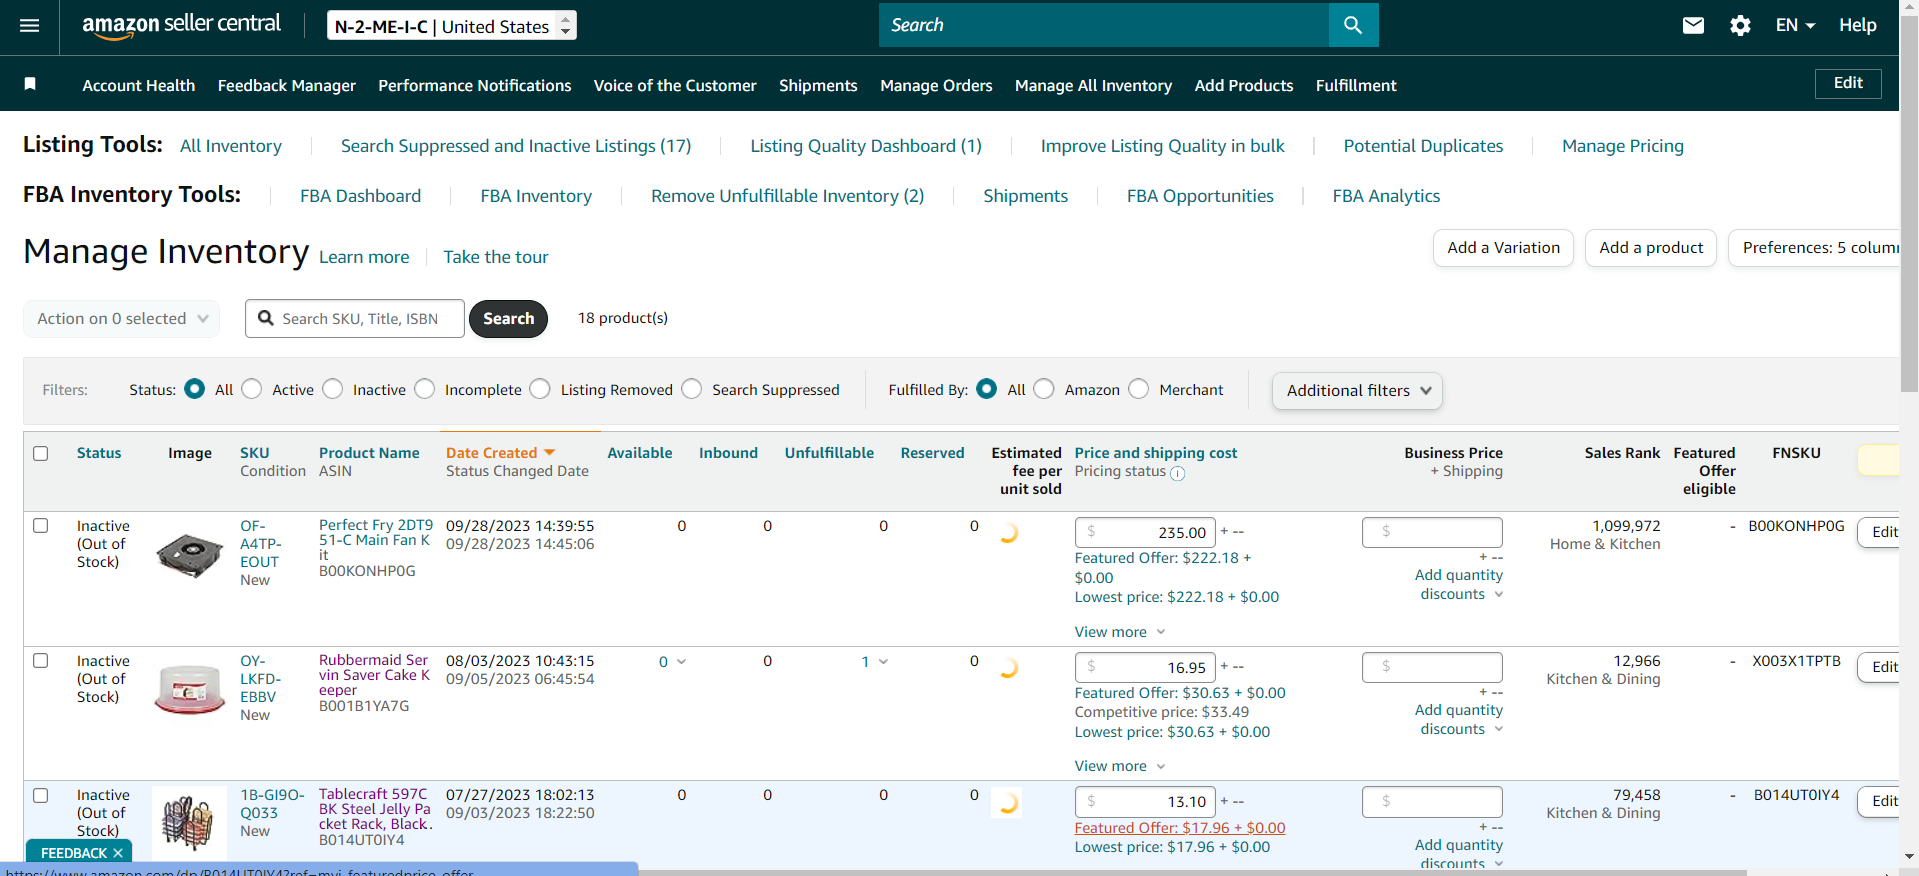Viewport: 1919px width, 876px height.
Task: Open the Tablecraft Featured Offer $17.96 link
Action: pyautogui.click(x=1180, y=828)
